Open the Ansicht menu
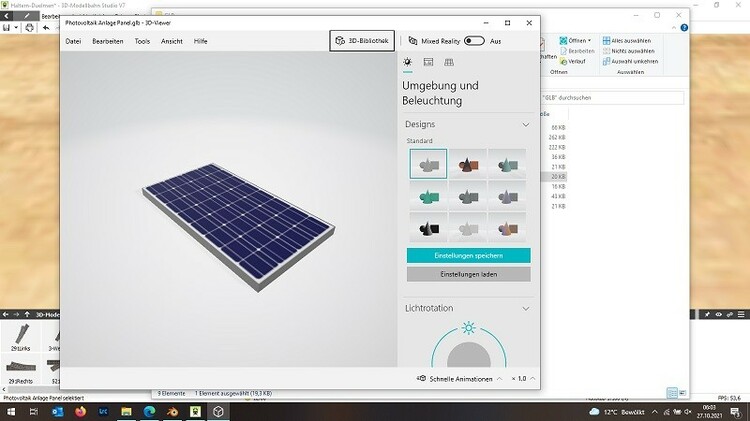750x421 pixels. click(x=171, y=41)
